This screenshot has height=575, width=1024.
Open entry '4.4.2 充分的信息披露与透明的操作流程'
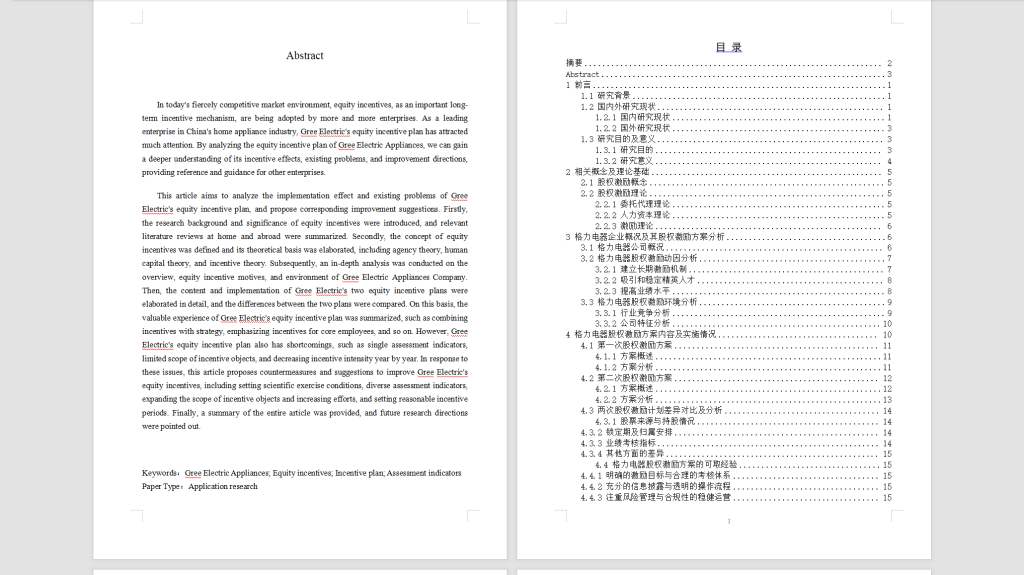736,487
